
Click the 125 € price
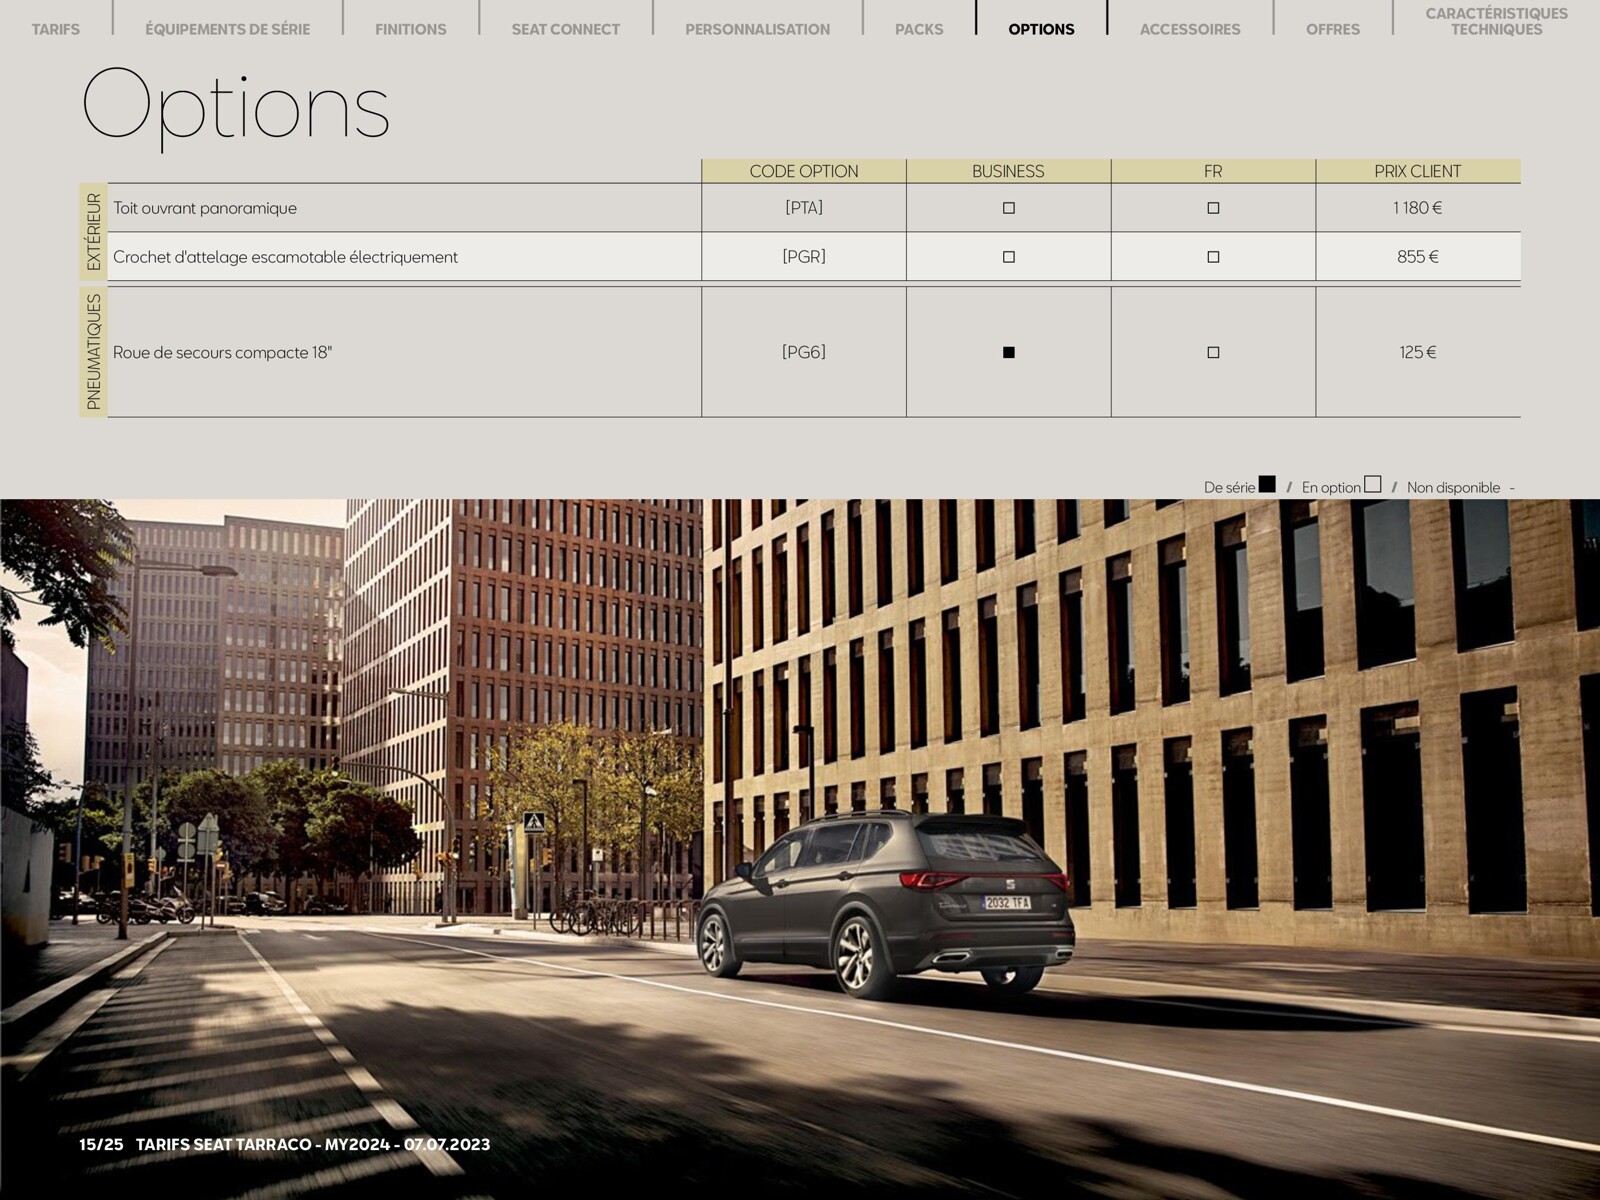1418,352
